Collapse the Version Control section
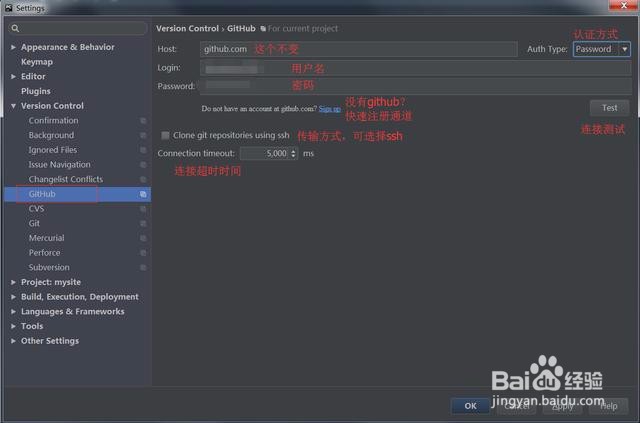This screenshot has width=640, height=423. pyautogui.click(x=13, y=106)
